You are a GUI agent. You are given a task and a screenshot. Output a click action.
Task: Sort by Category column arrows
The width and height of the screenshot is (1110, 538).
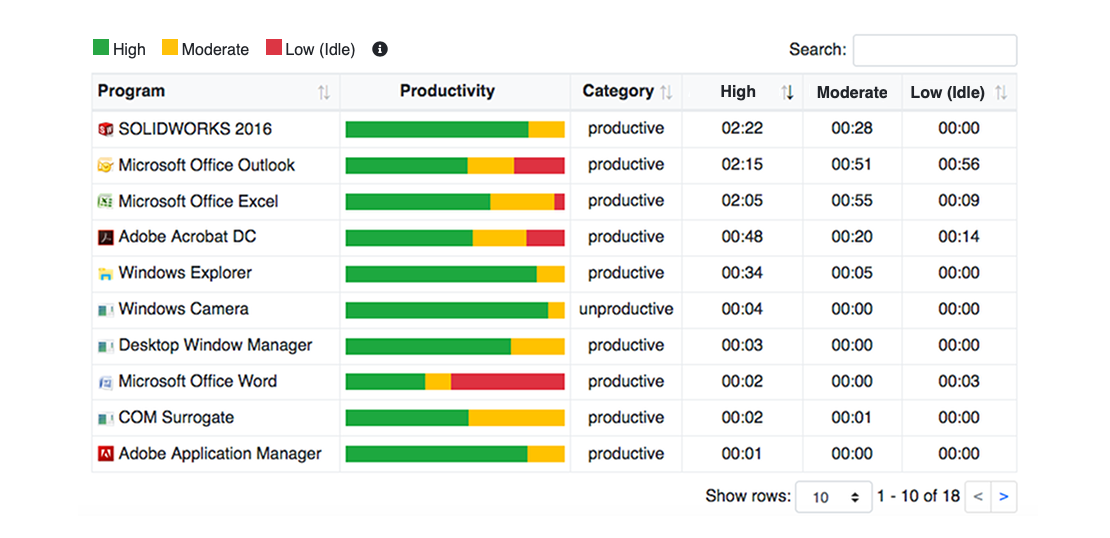pyautogui.click(x=665, y=92)
